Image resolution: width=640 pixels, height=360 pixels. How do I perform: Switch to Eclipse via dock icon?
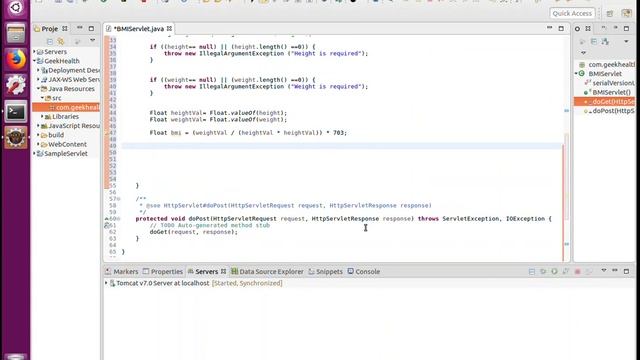(x=16, y=137)
